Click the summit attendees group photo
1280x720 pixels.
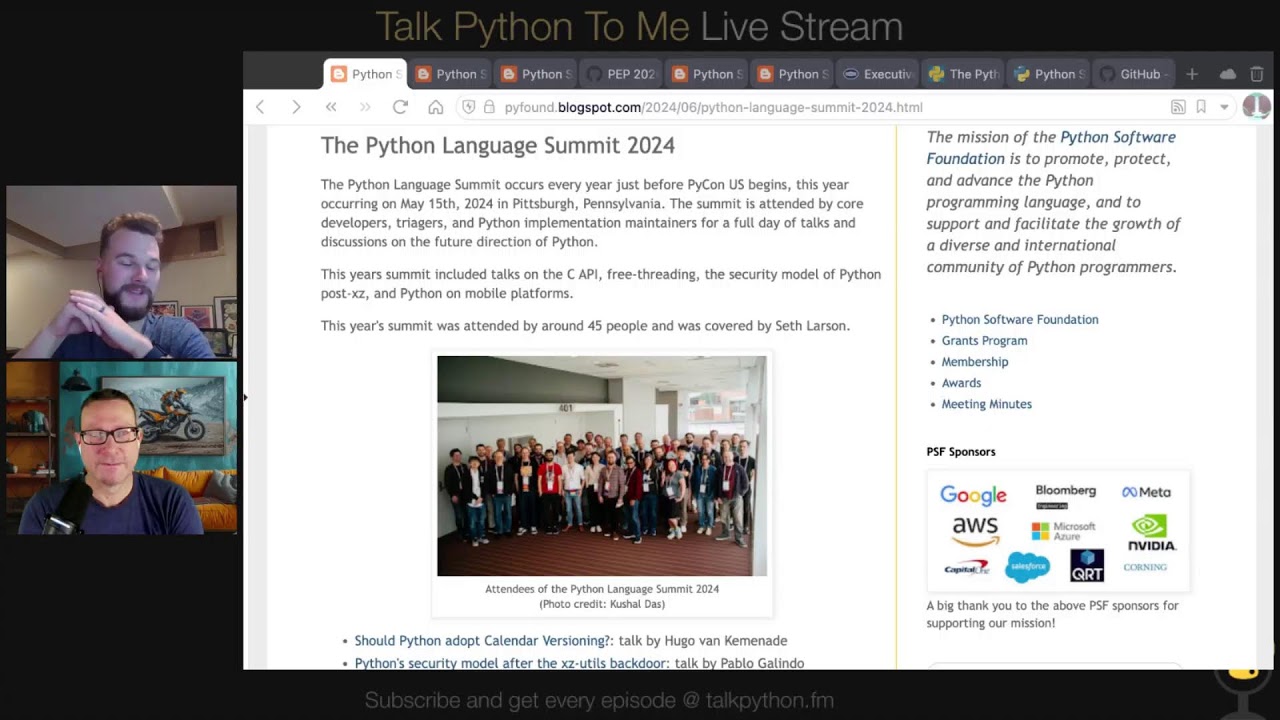pos(601,465)
